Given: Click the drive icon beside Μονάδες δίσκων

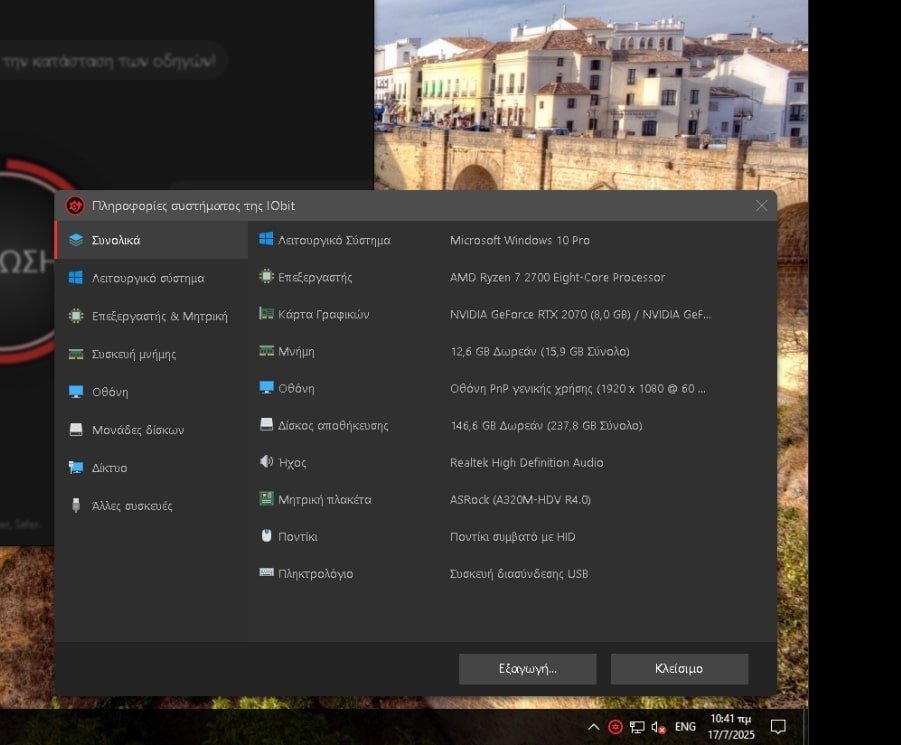Looking at the screenshot, I should click(76, 430).
